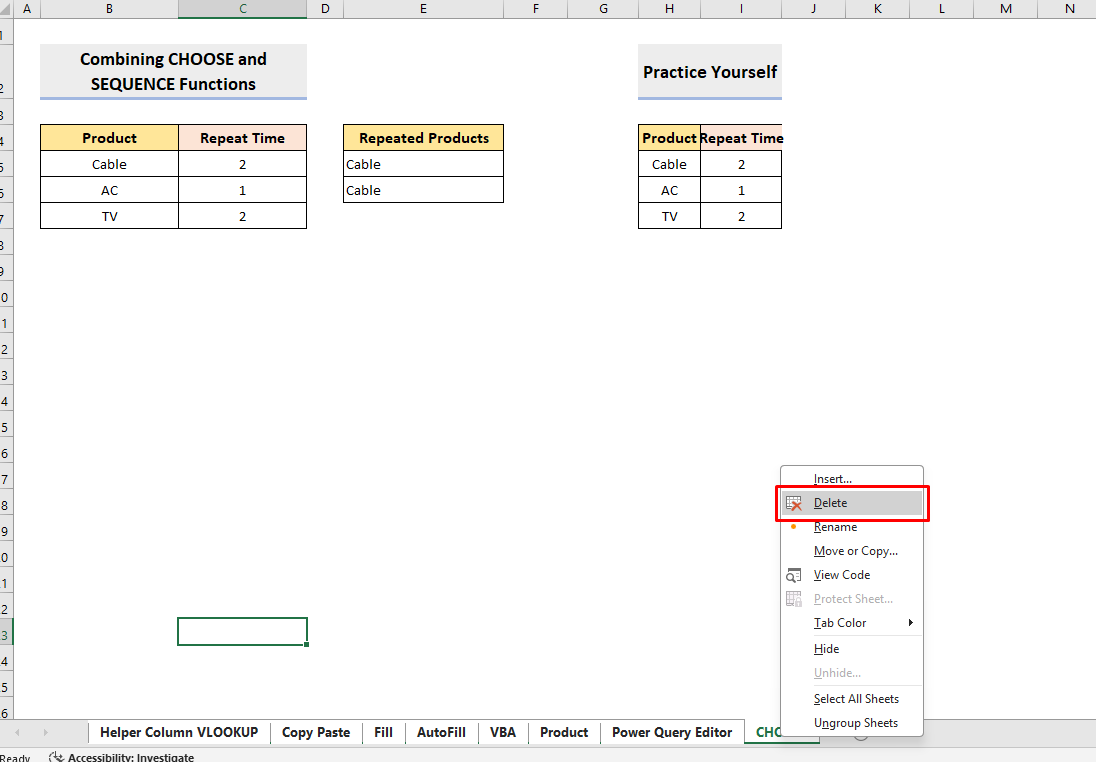Image resolution: width=1096 pixels, height=762 pixels.
Task: Switch to Helper Column VLOOKUP sheet tab
Action: [179, 733]
